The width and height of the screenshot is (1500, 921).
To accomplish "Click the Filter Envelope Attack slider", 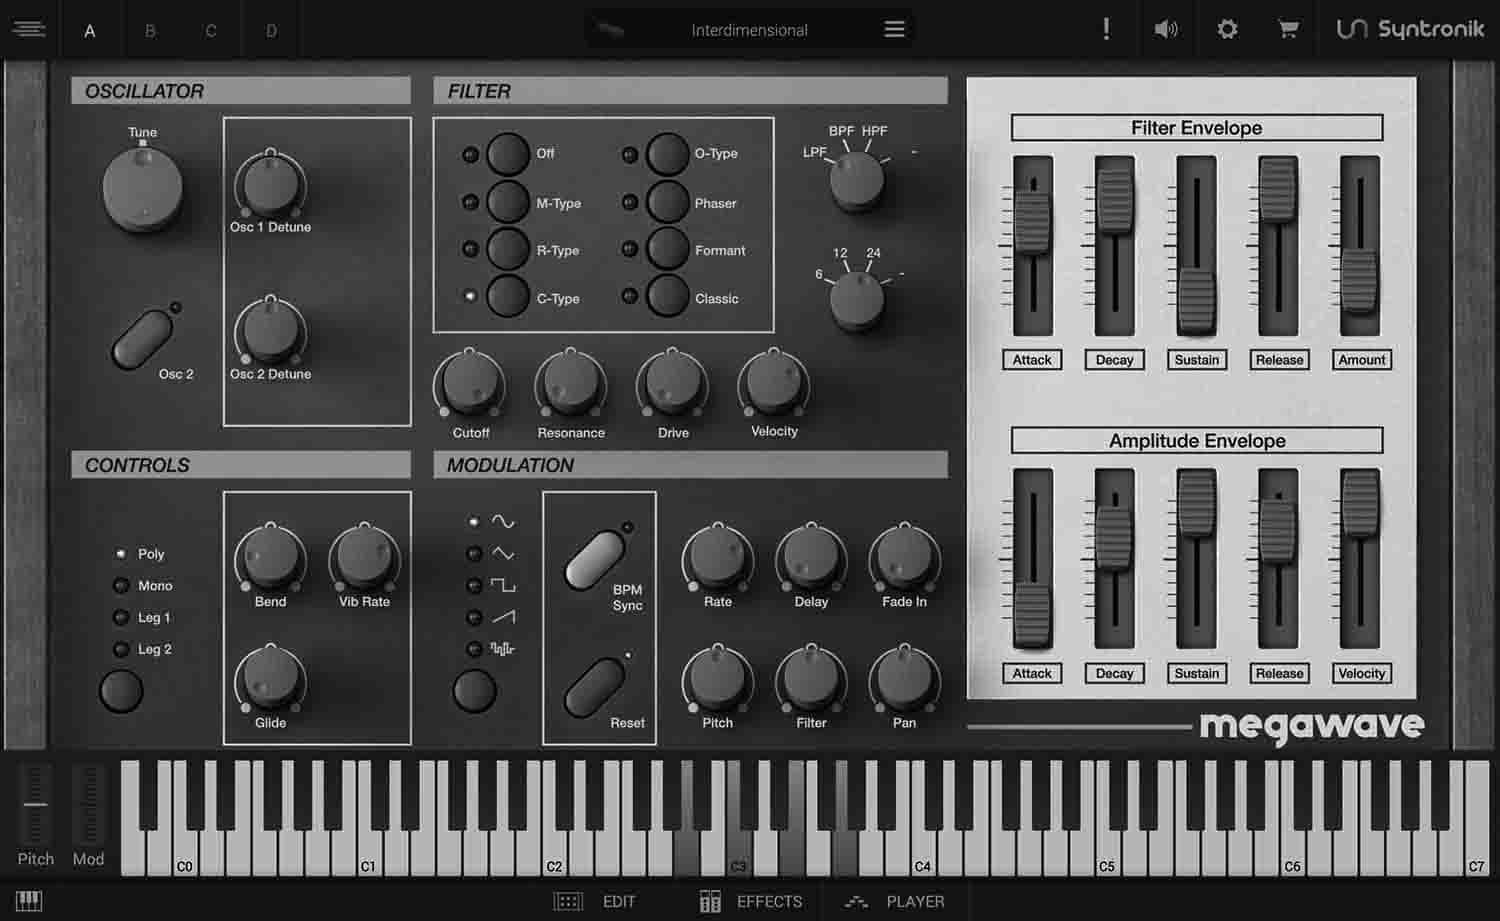I will coord(1033,222).
